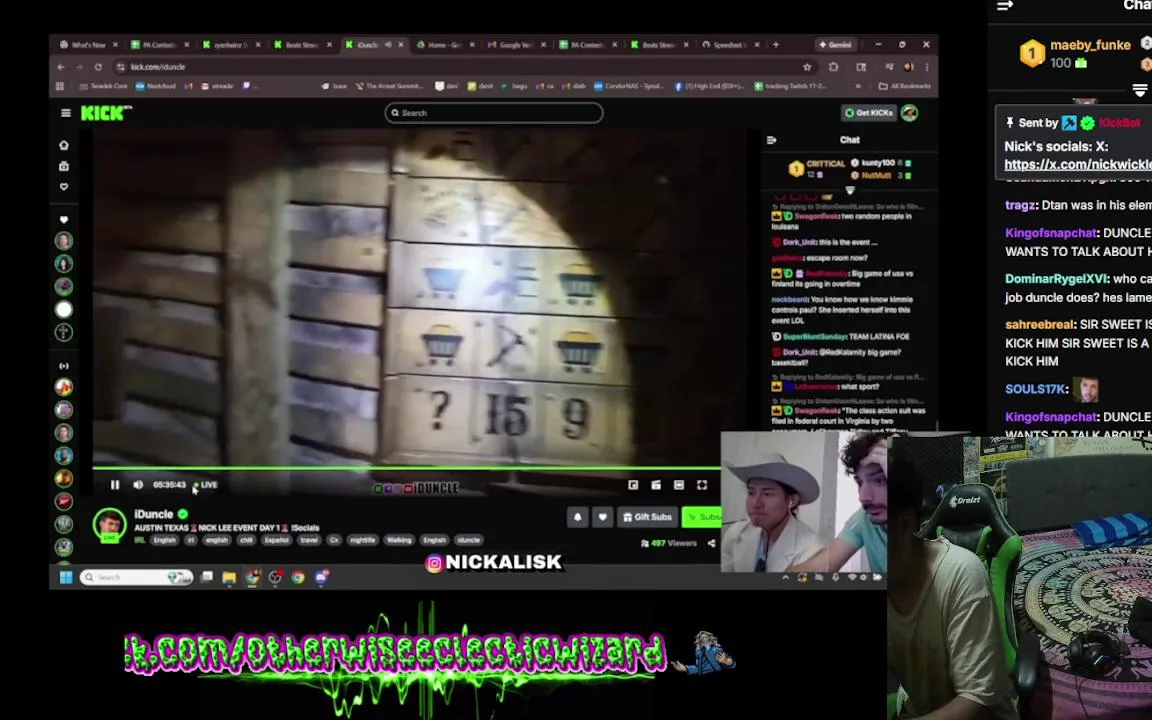Expand system tray hidden icons chevron
1152x720 pixels.
pos(785,577)
